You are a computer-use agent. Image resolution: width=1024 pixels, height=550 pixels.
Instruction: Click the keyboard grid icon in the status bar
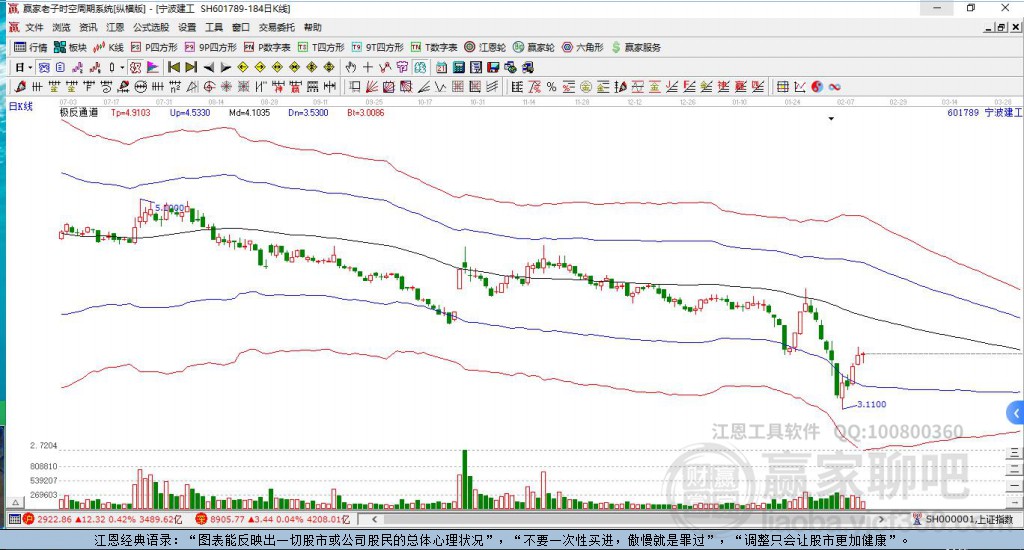[14, 519]
